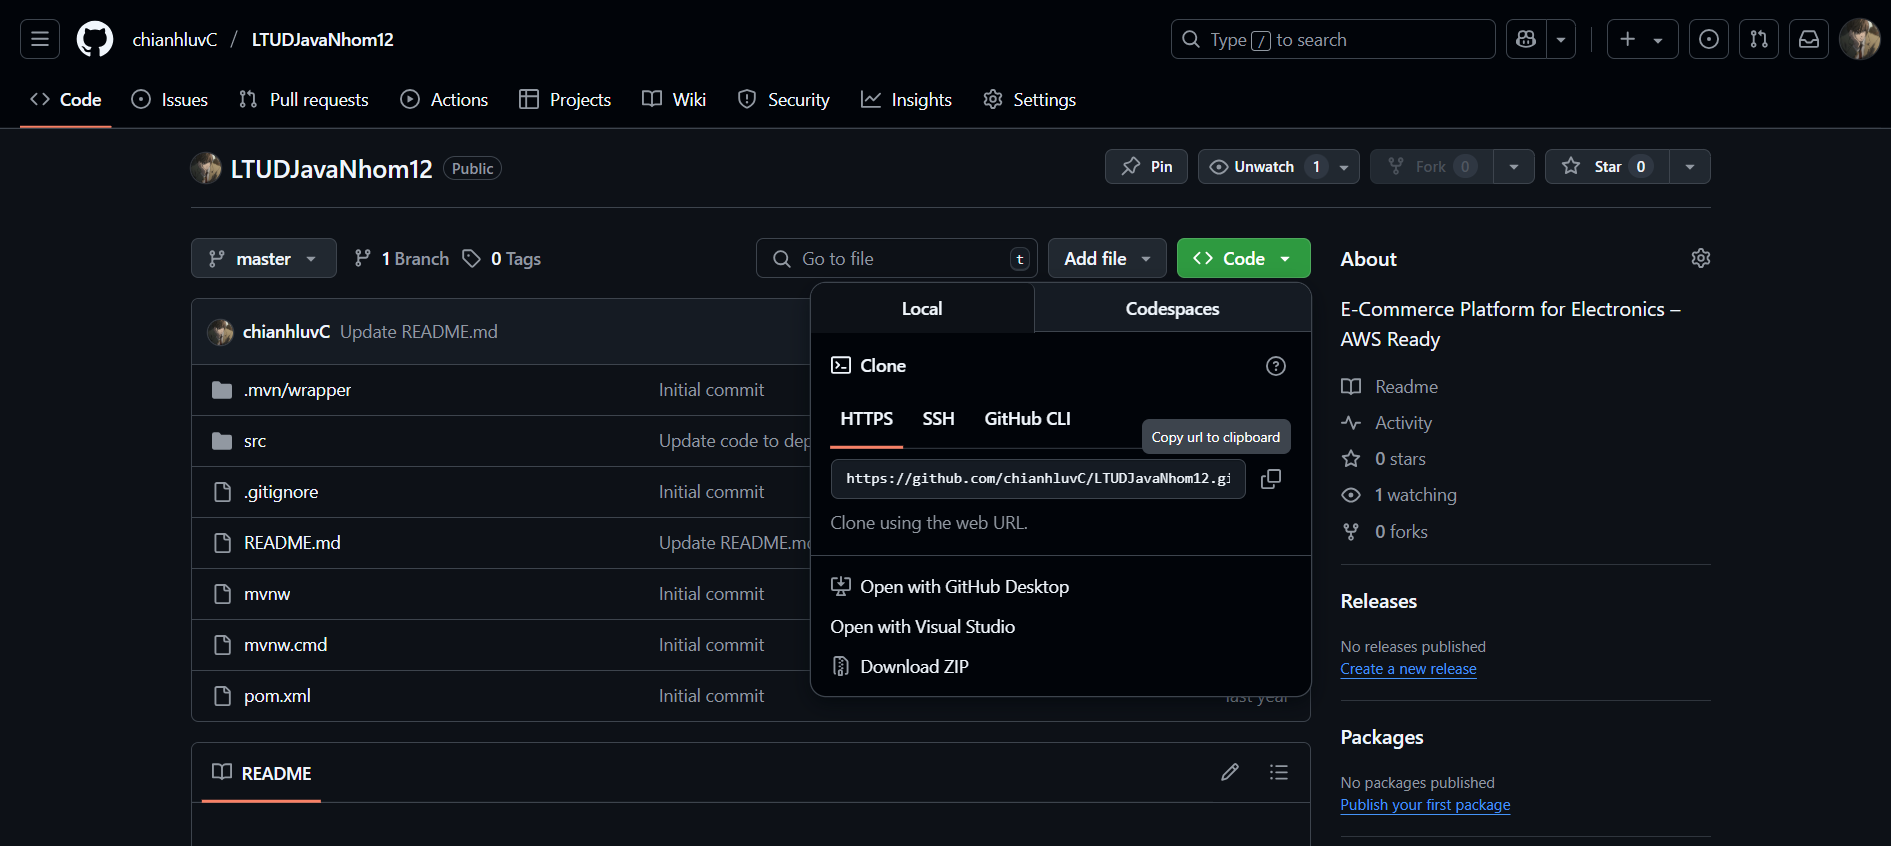Open the README outline list icon
The height and width of the screenshot is (846, 1891).
tap(1279, 772)
